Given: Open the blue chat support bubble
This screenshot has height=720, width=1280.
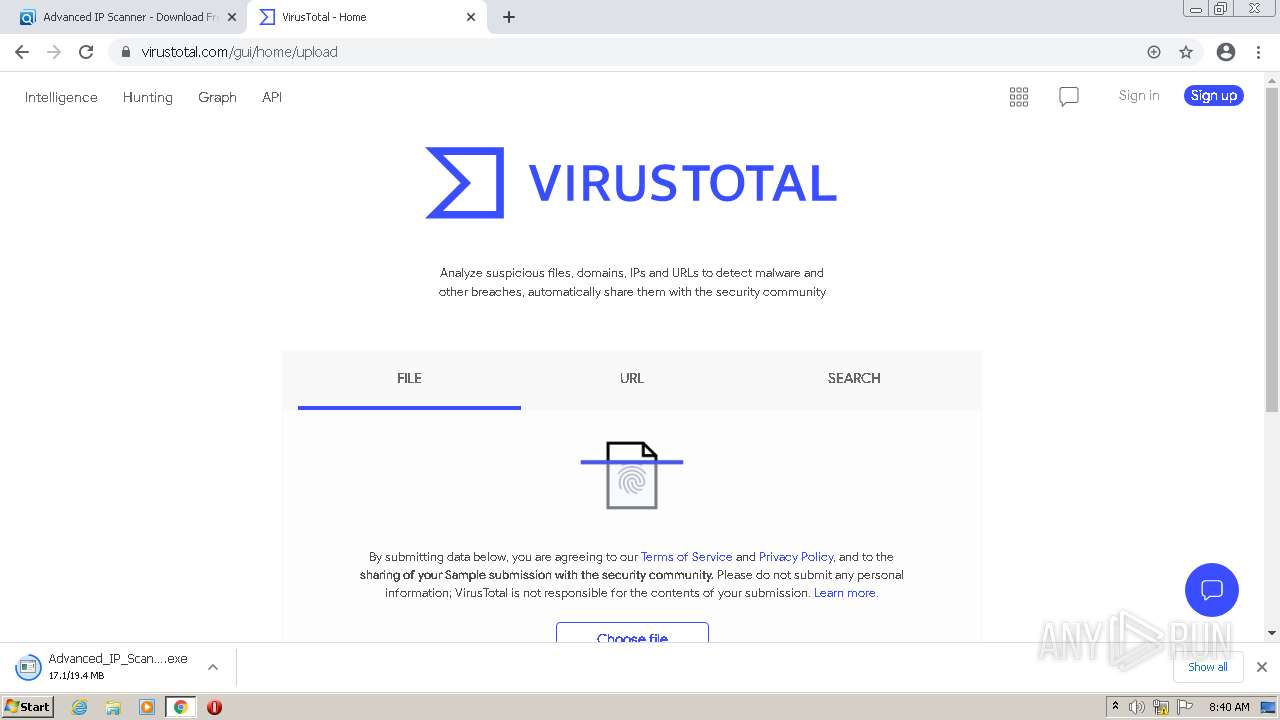Looking at the screenshot, I should pos(1212,589).
